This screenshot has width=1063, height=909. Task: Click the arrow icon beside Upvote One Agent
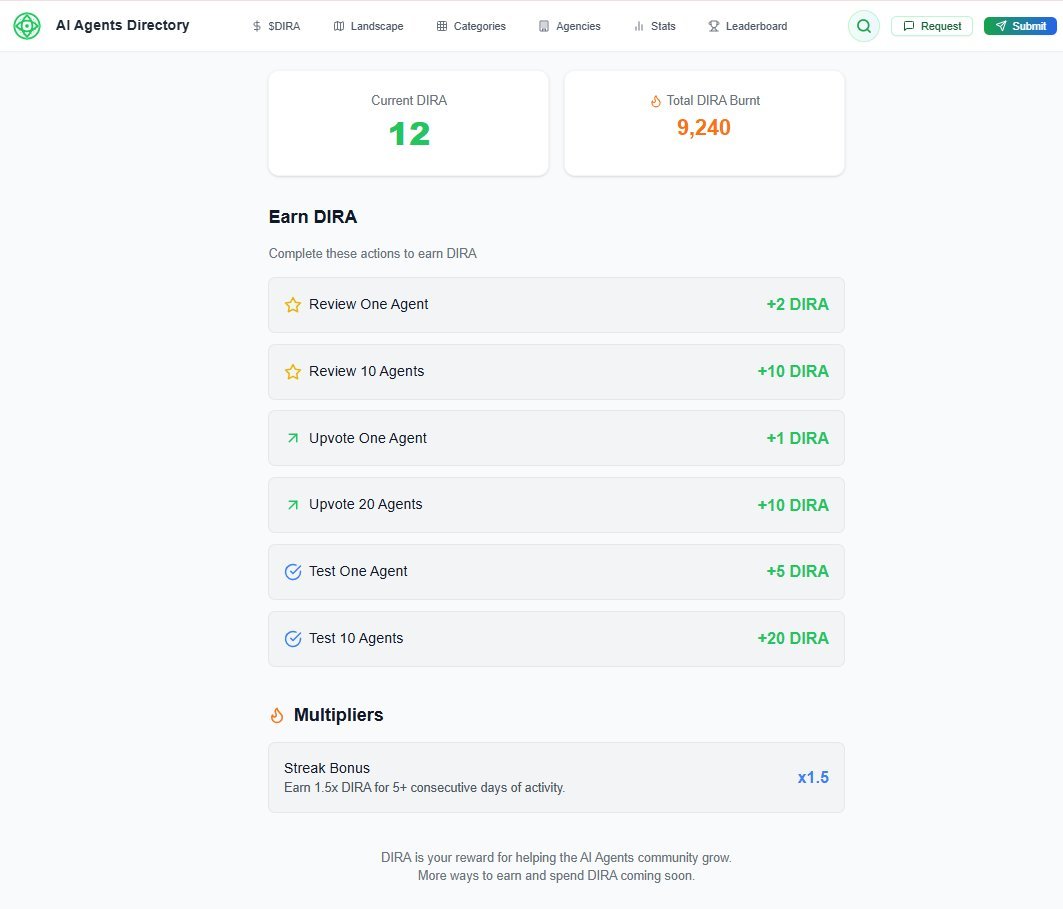click(x=293, y=438)
